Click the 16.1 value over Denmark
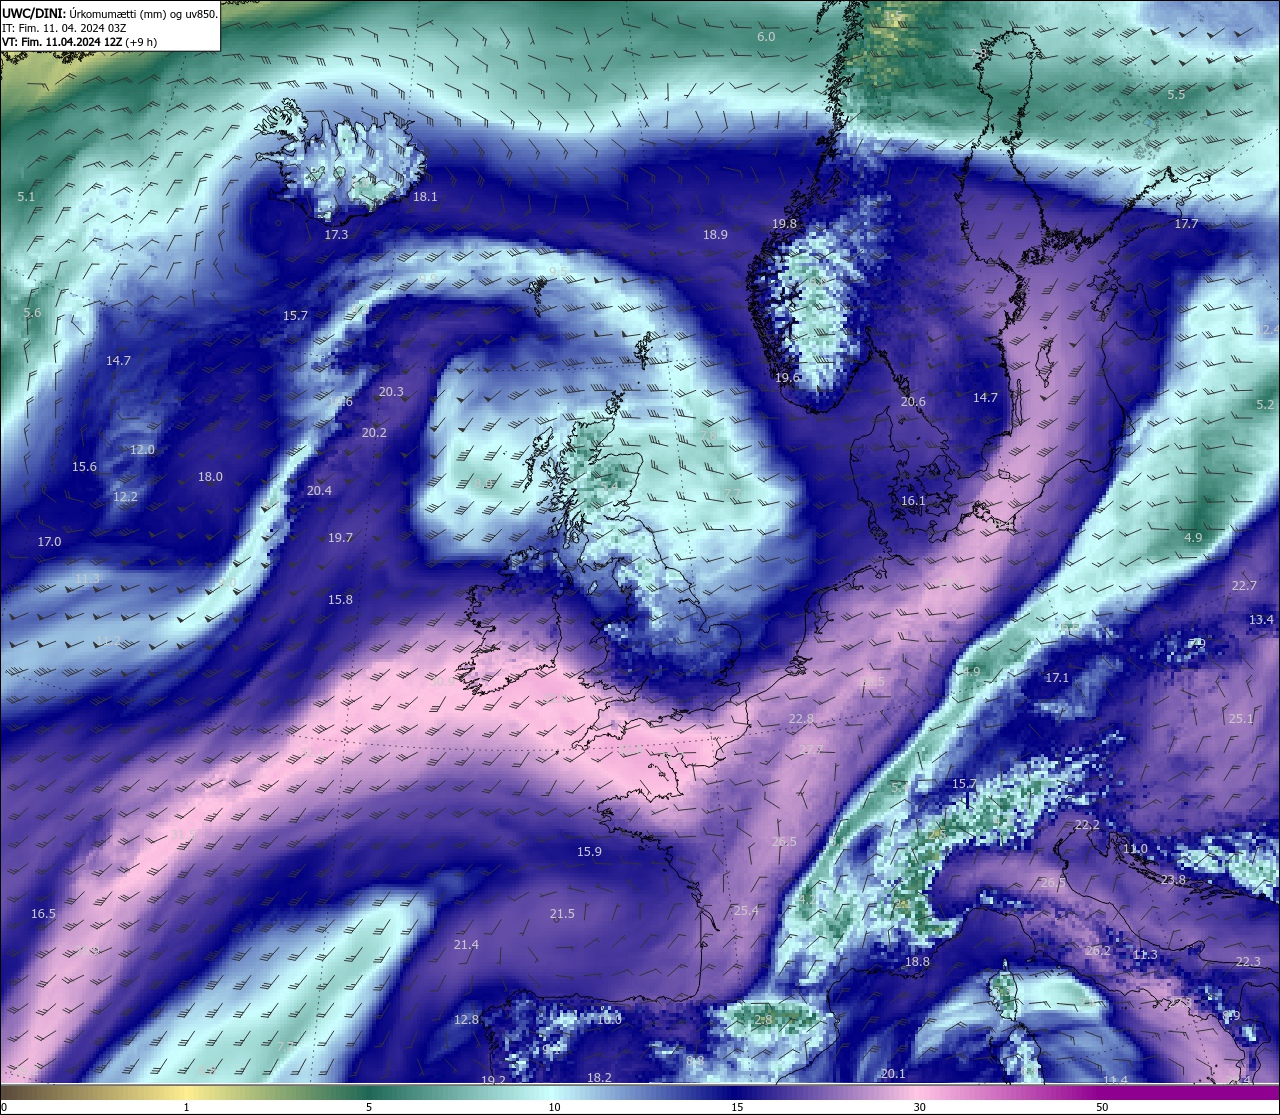The image size is (1280, 1115). pos(913,501)
